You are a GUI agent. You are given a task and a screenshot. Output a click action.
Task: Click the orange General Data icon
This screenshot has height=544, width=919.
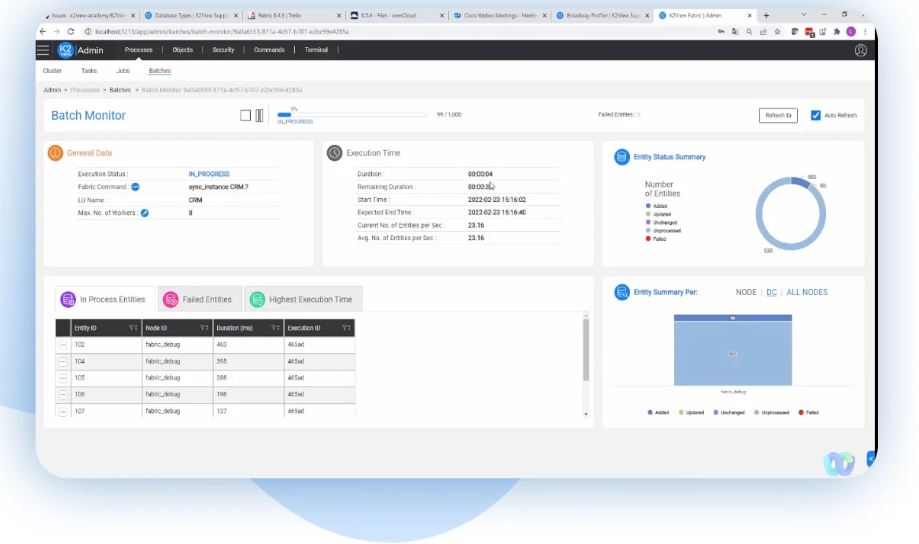click(55, 153)
